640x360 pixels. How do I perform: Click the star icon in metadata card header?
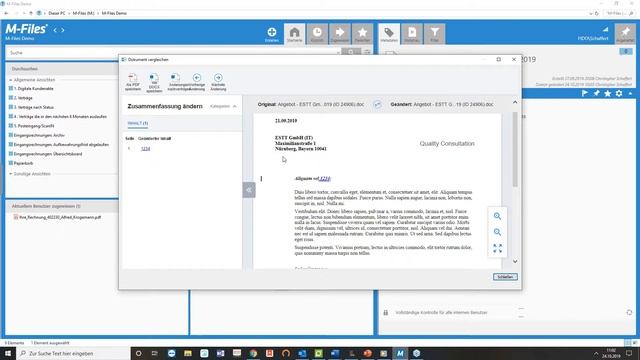click(x=608, y=93)
